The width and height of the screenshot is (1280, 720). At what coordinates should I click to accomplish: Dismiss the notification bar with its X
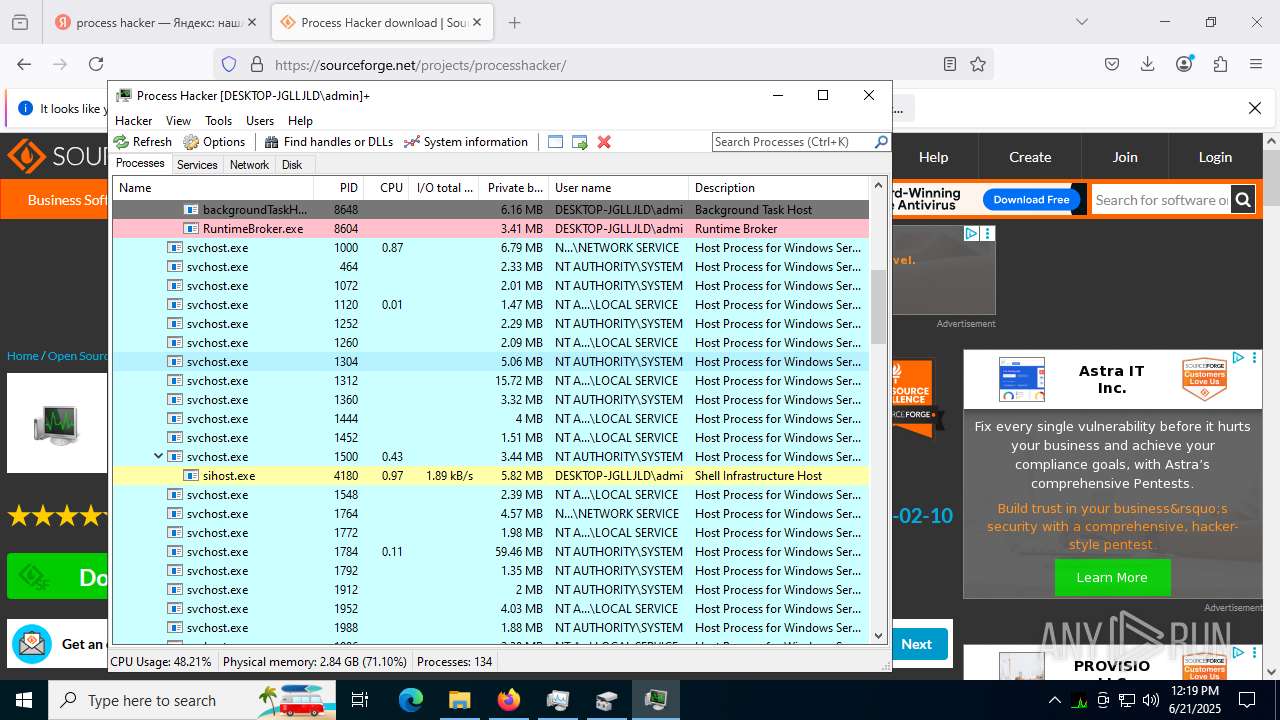click(x=1255, y=108)
